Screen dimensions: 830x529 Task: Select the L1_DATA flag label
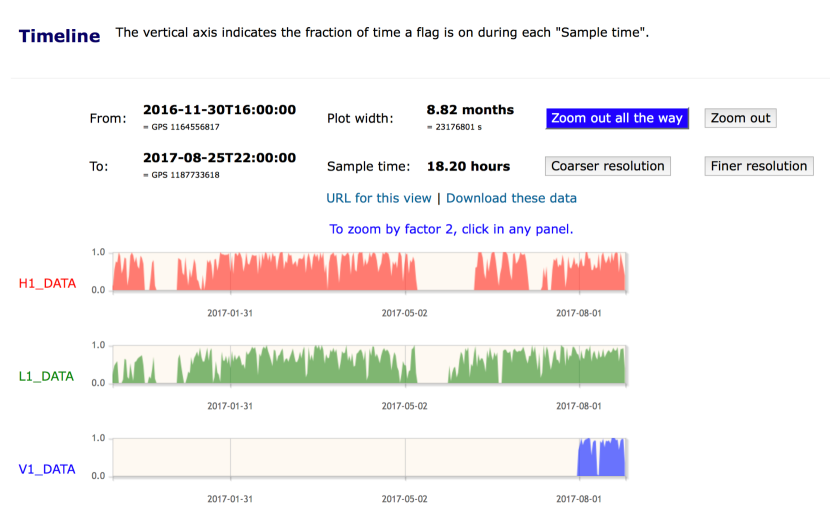[x=47, y=376]
